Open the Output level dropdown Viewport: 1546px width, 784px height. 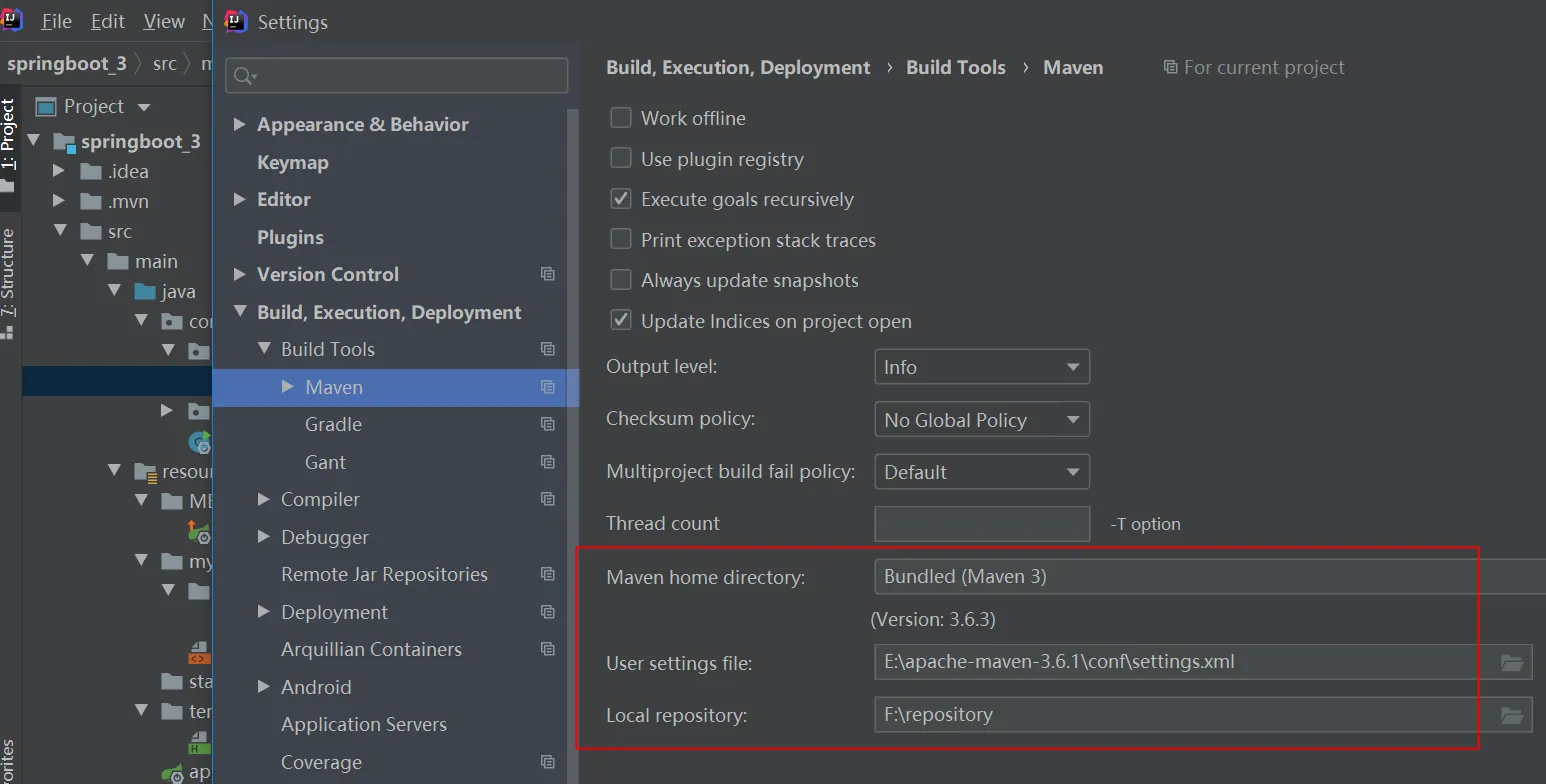click(981, 367)
